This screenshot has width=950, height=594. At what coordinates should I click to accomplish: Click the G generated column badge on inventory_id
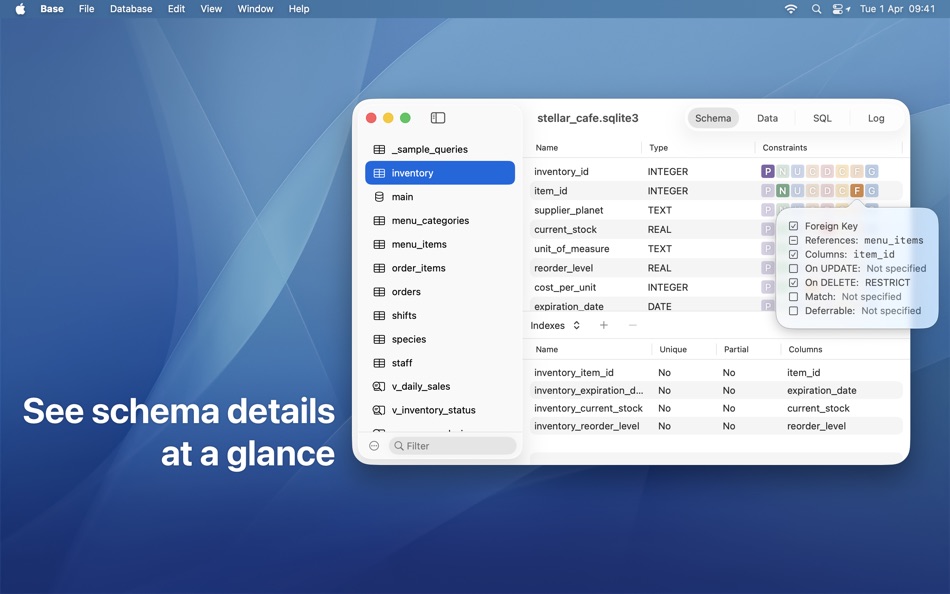[873, 171]
